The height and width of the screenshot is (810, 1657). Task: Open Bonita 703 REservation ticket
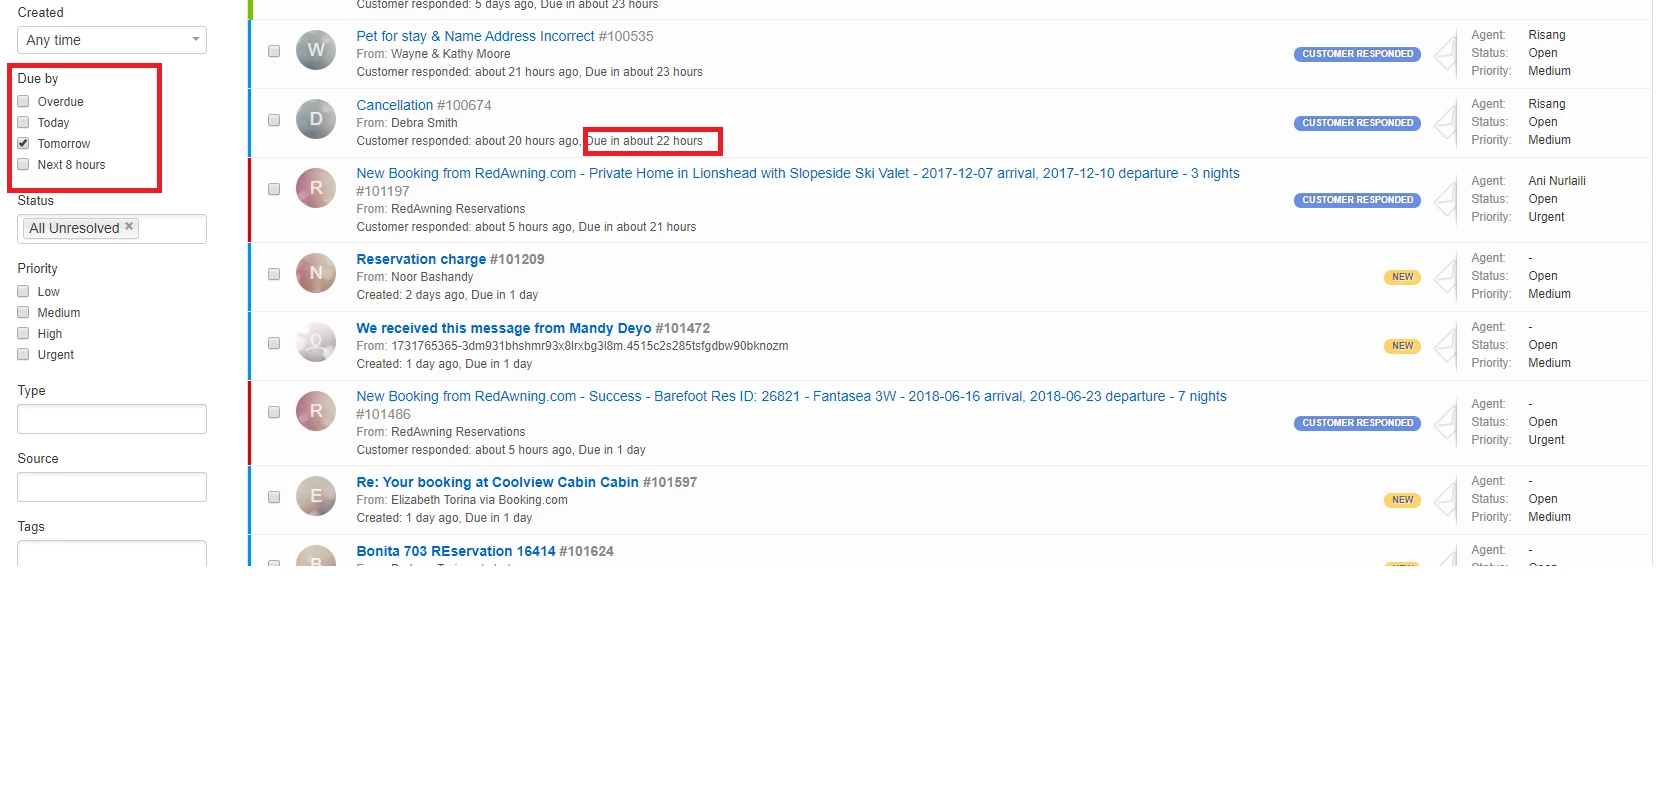[456, 551]
